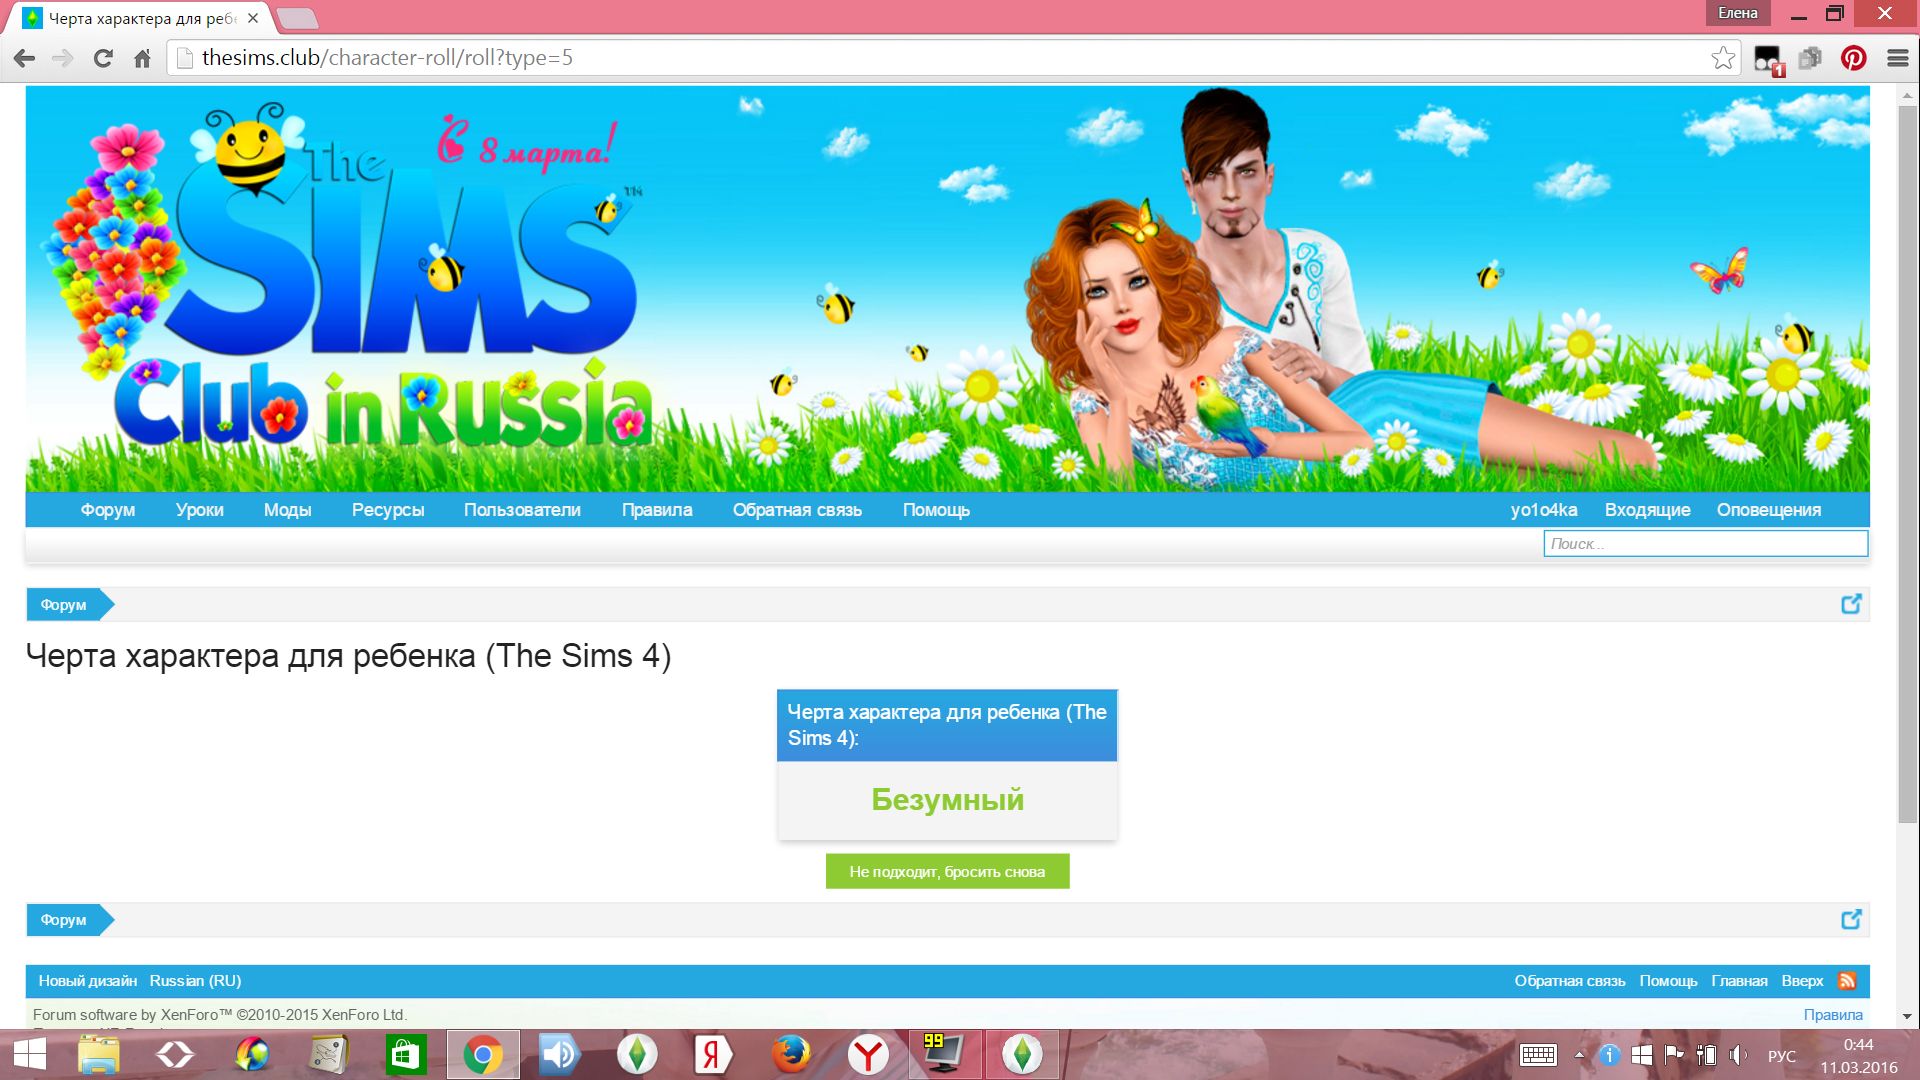Click the scrollbar down arrow
Image resolution: width=1920 pixels, height=1080 pixels.
1907,1017
